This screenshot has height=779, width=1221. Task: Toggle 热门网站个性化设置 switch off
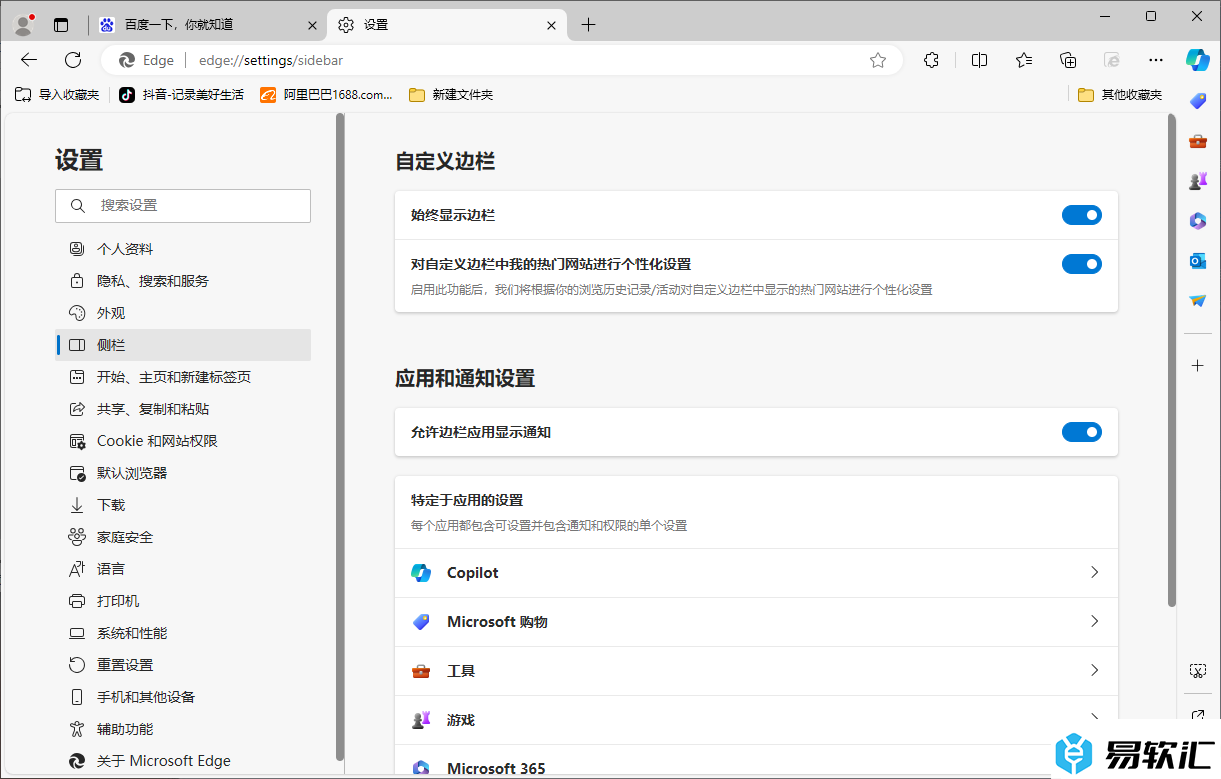pyautogui.click(x=1081, y=264)
